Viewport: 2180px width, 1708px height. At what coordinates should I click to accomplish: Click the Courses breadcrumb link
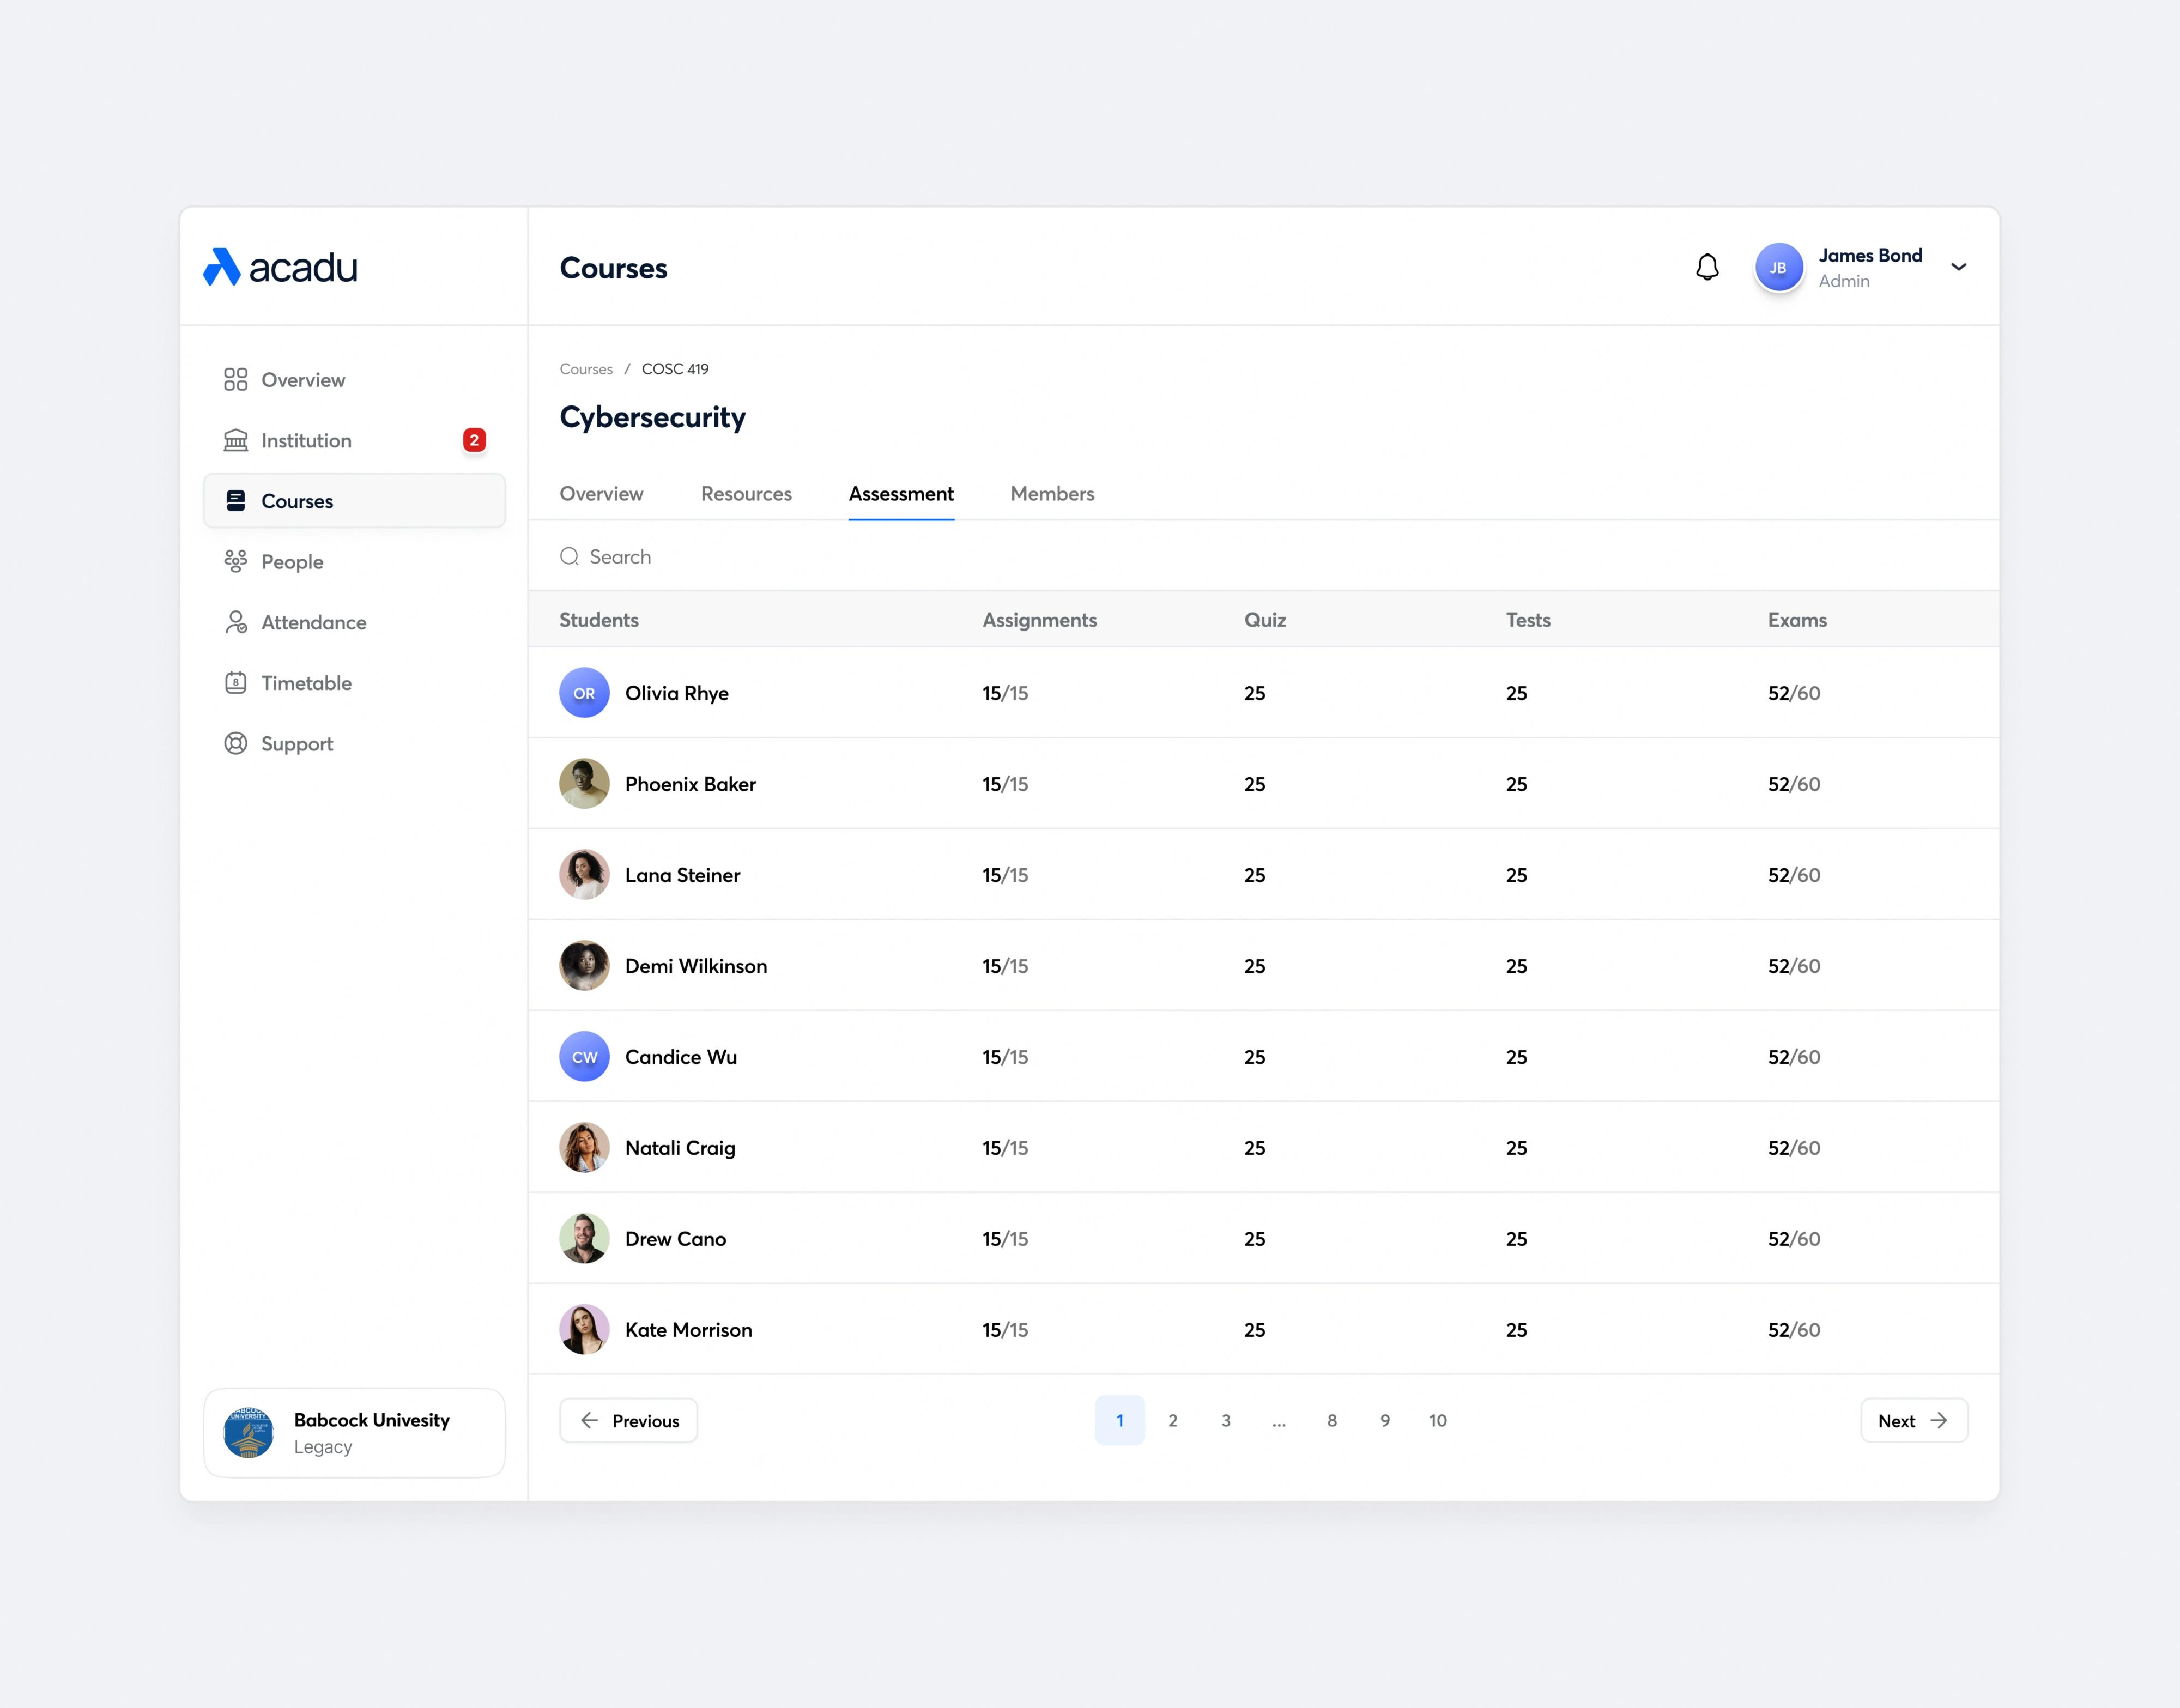coord(586,369)
